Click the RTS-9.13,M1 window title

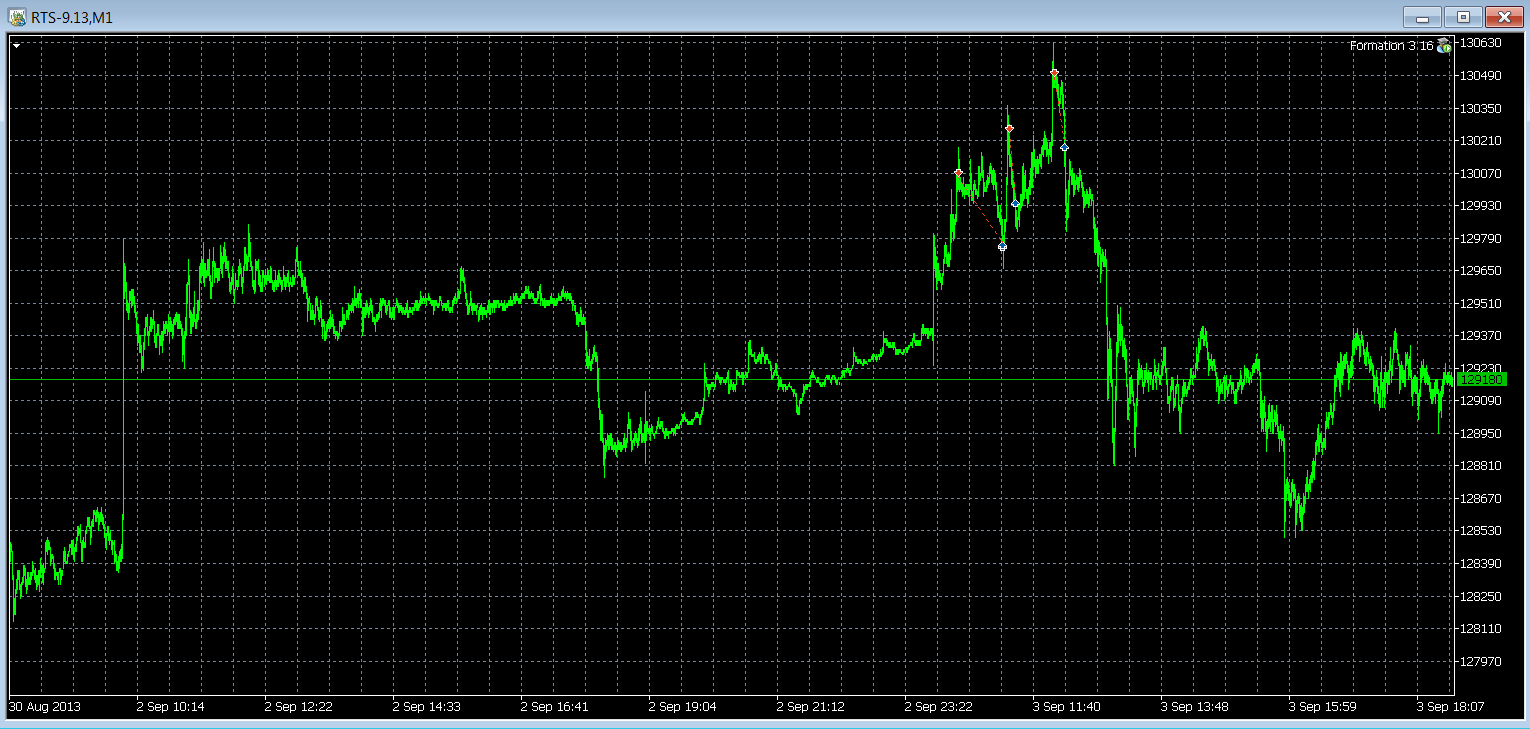(x=72, y=17)
